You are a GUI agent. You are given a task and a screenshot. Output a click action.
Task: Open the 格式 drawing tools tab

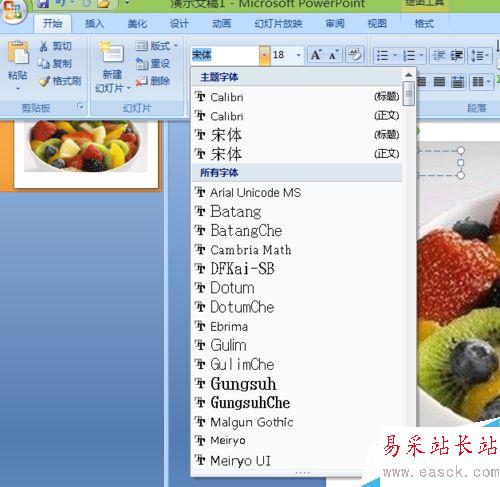pos(424,24)
